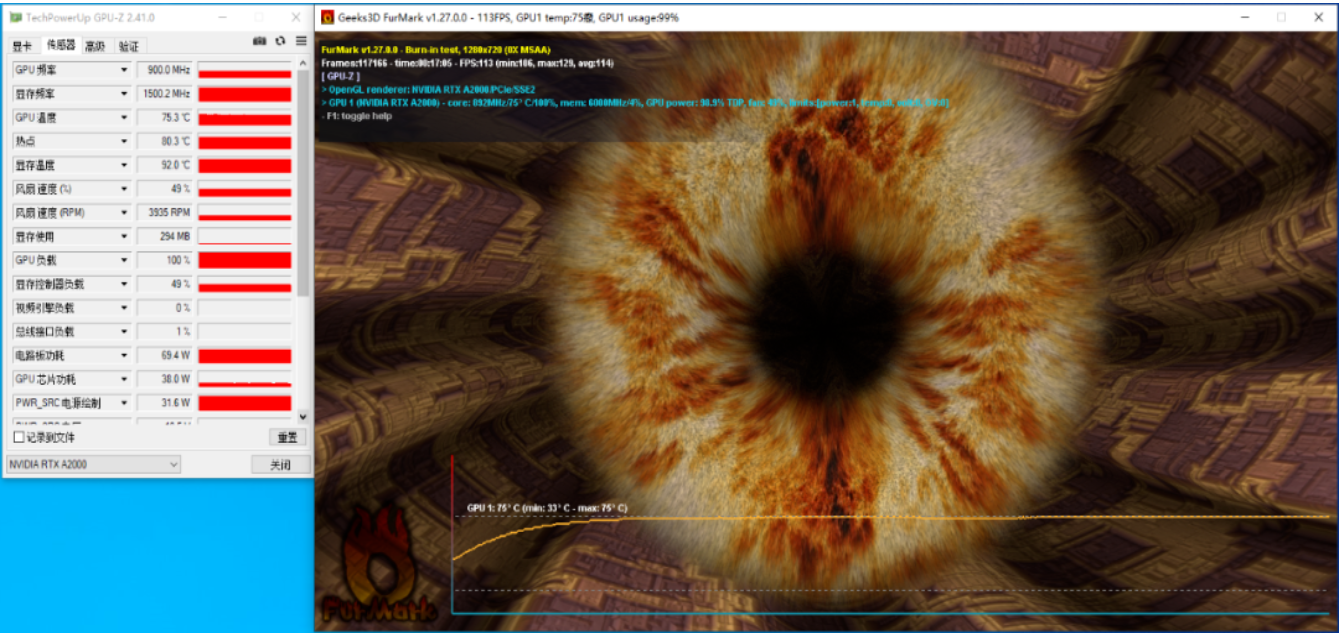Open the NVIDIA RTX A2000 GPU selector
Image resolution: width=1341 pixels, height=637 pixels.
93,464
